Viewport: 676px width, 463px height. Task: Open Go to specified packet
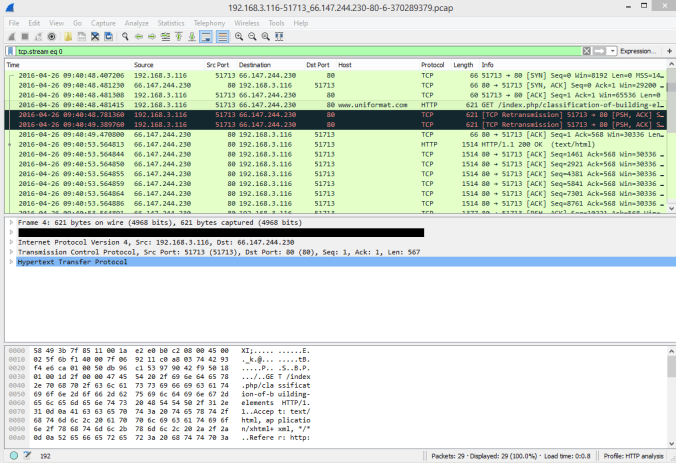pyautogui.click(x=165, y=37)
